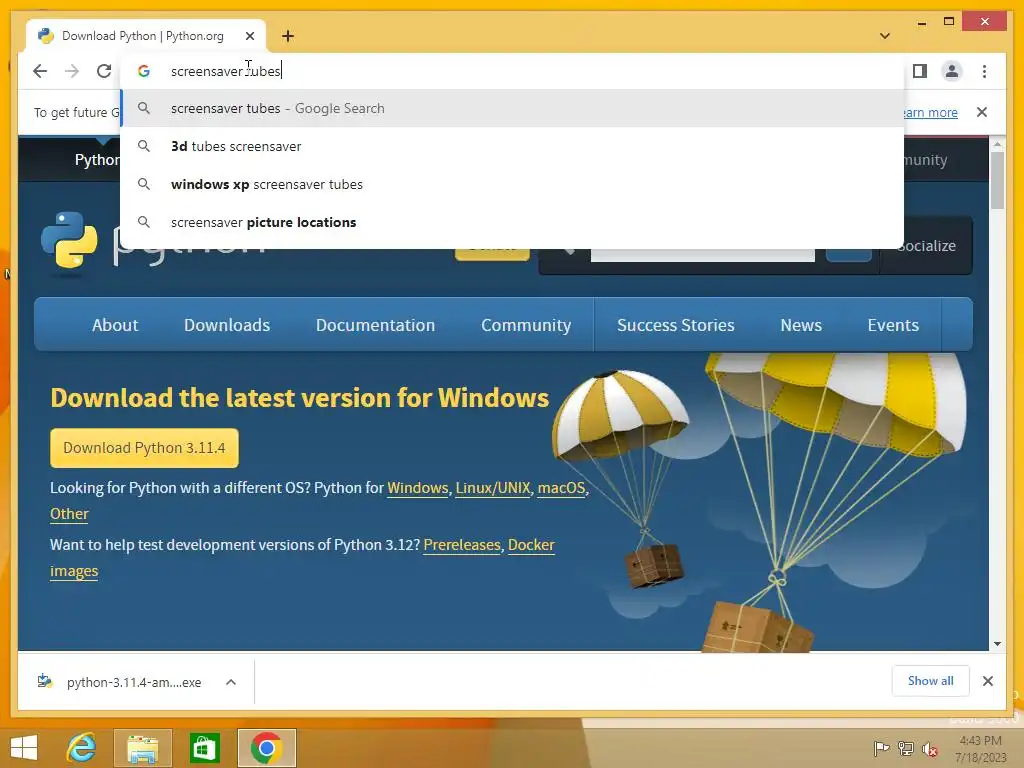Open the Community nav item
This screenshot has width=1024, height=768.
pyautogui.click(x=526, y=325)
